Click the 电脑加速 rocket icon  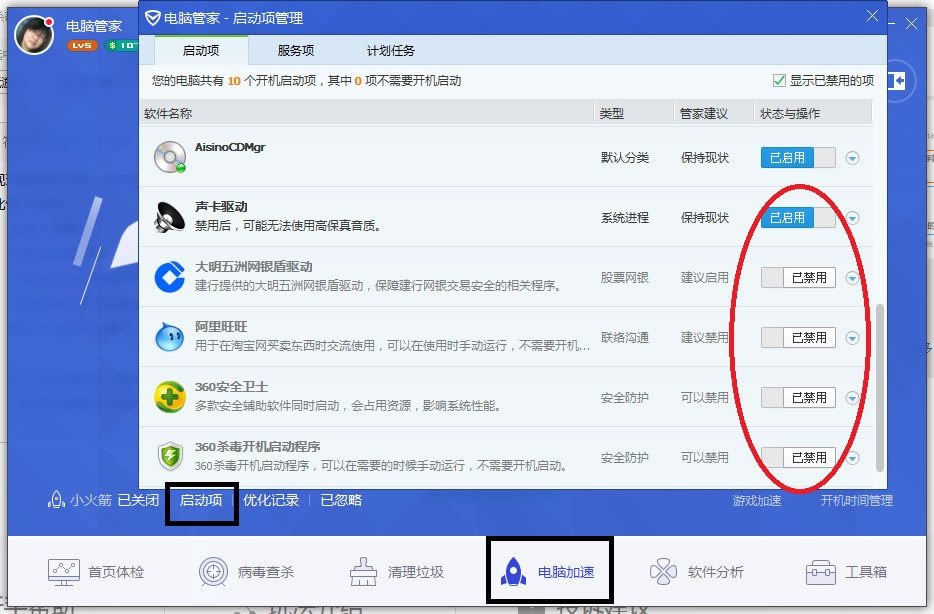(x=513, y=572)
